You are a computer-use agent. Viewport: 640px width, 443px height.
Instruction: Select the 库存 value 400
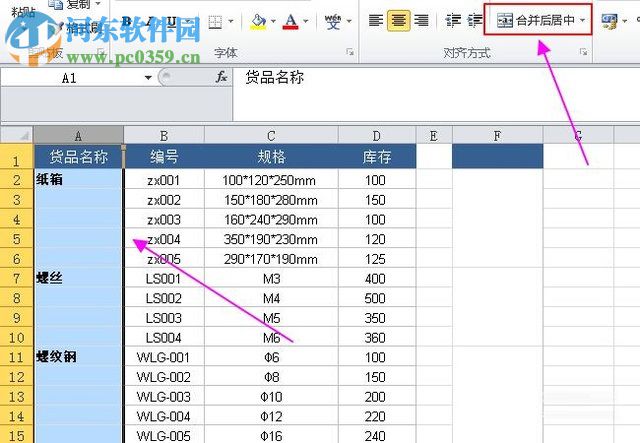click(x=377, y=278)
